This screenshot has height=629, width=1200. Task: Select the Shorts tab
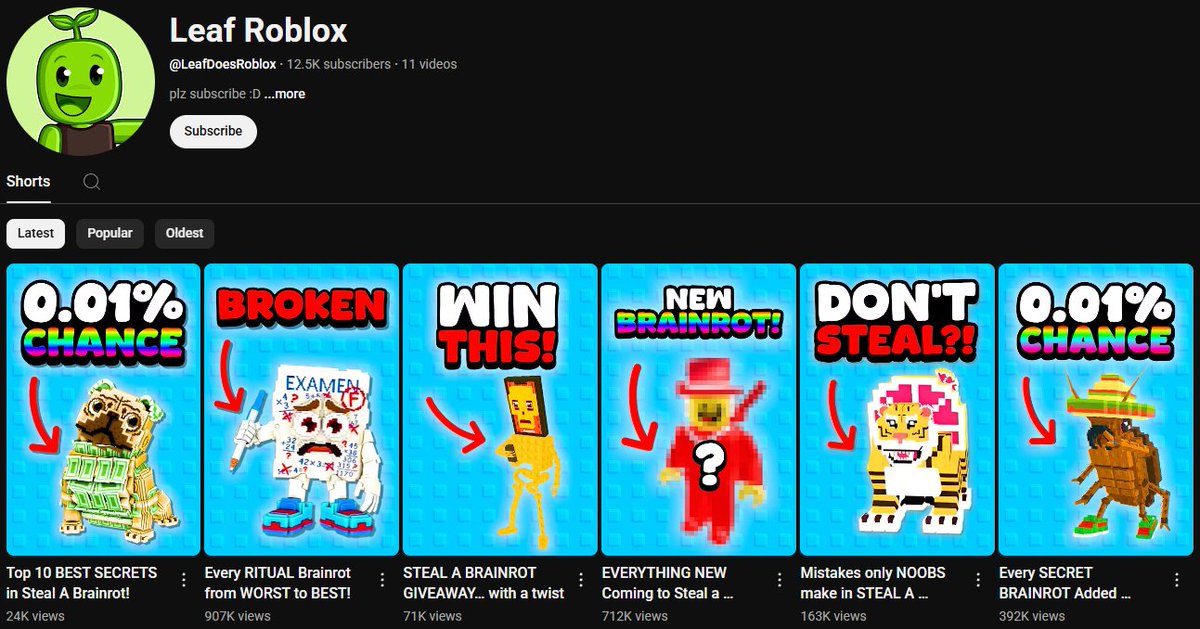pyautogui.click(x=28, y=181)
